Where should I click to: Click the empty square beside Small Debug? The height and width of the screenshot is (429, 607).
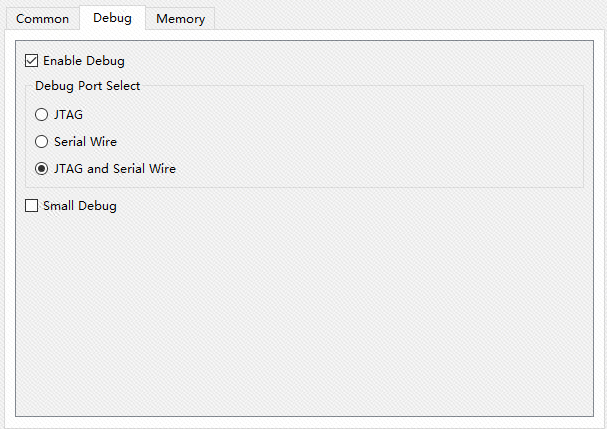(x=32, y=206)
